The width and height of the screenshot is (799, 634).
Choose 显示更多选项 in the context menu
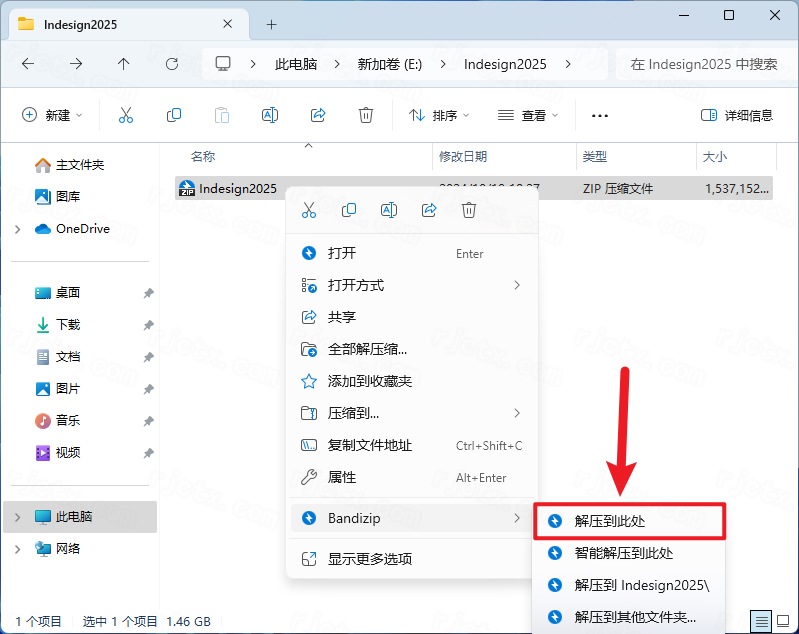(x=412, y=559)
